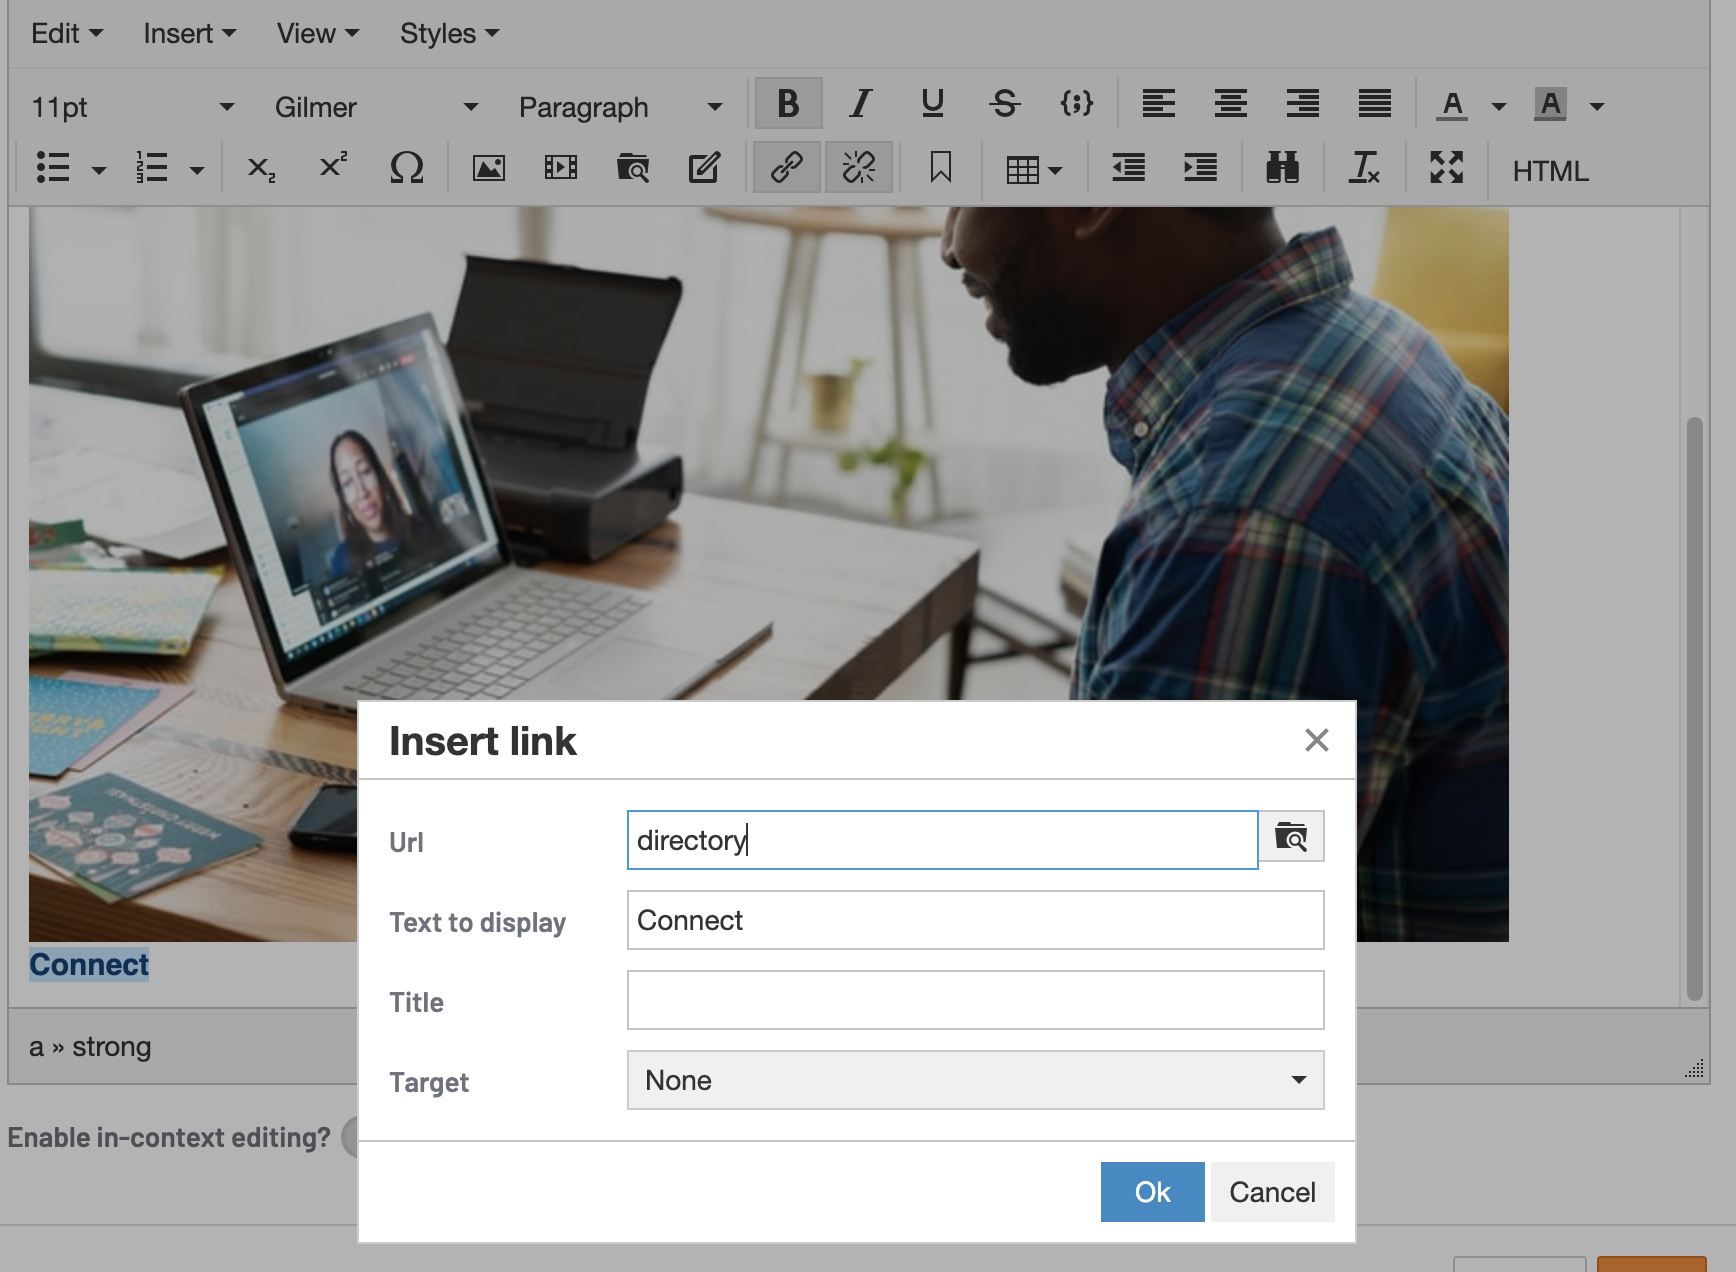Toggle Italic formatting button

pos(860,104)
